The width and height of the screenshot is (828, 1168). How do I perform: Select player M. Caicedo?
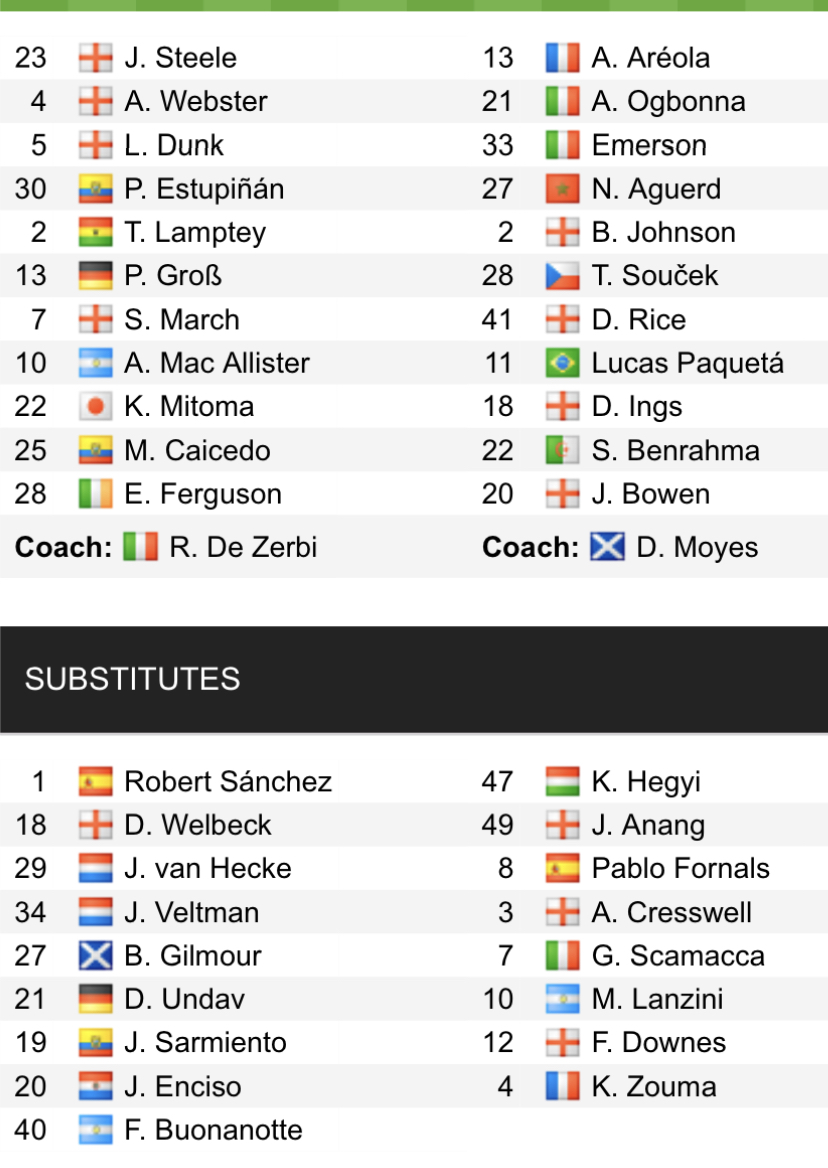tap(197, 451)
